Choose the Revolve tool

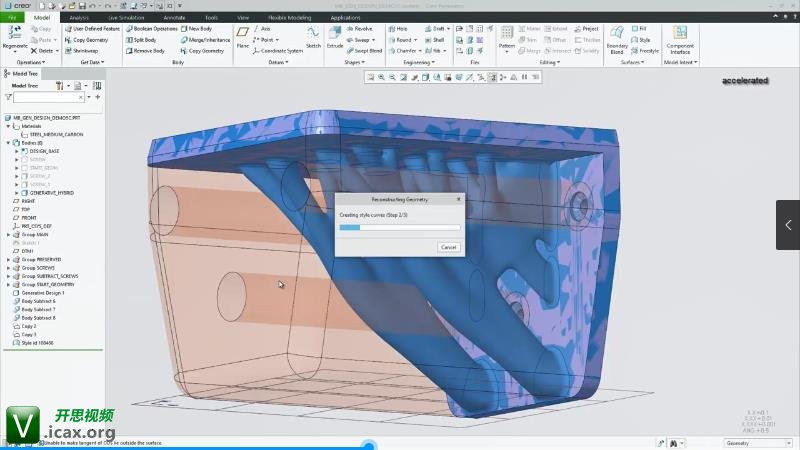358,29
